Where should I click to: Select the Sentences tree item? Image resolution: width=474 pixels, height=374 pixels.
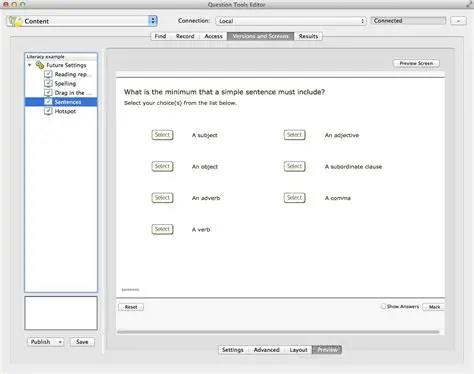[x=61, y=102]
